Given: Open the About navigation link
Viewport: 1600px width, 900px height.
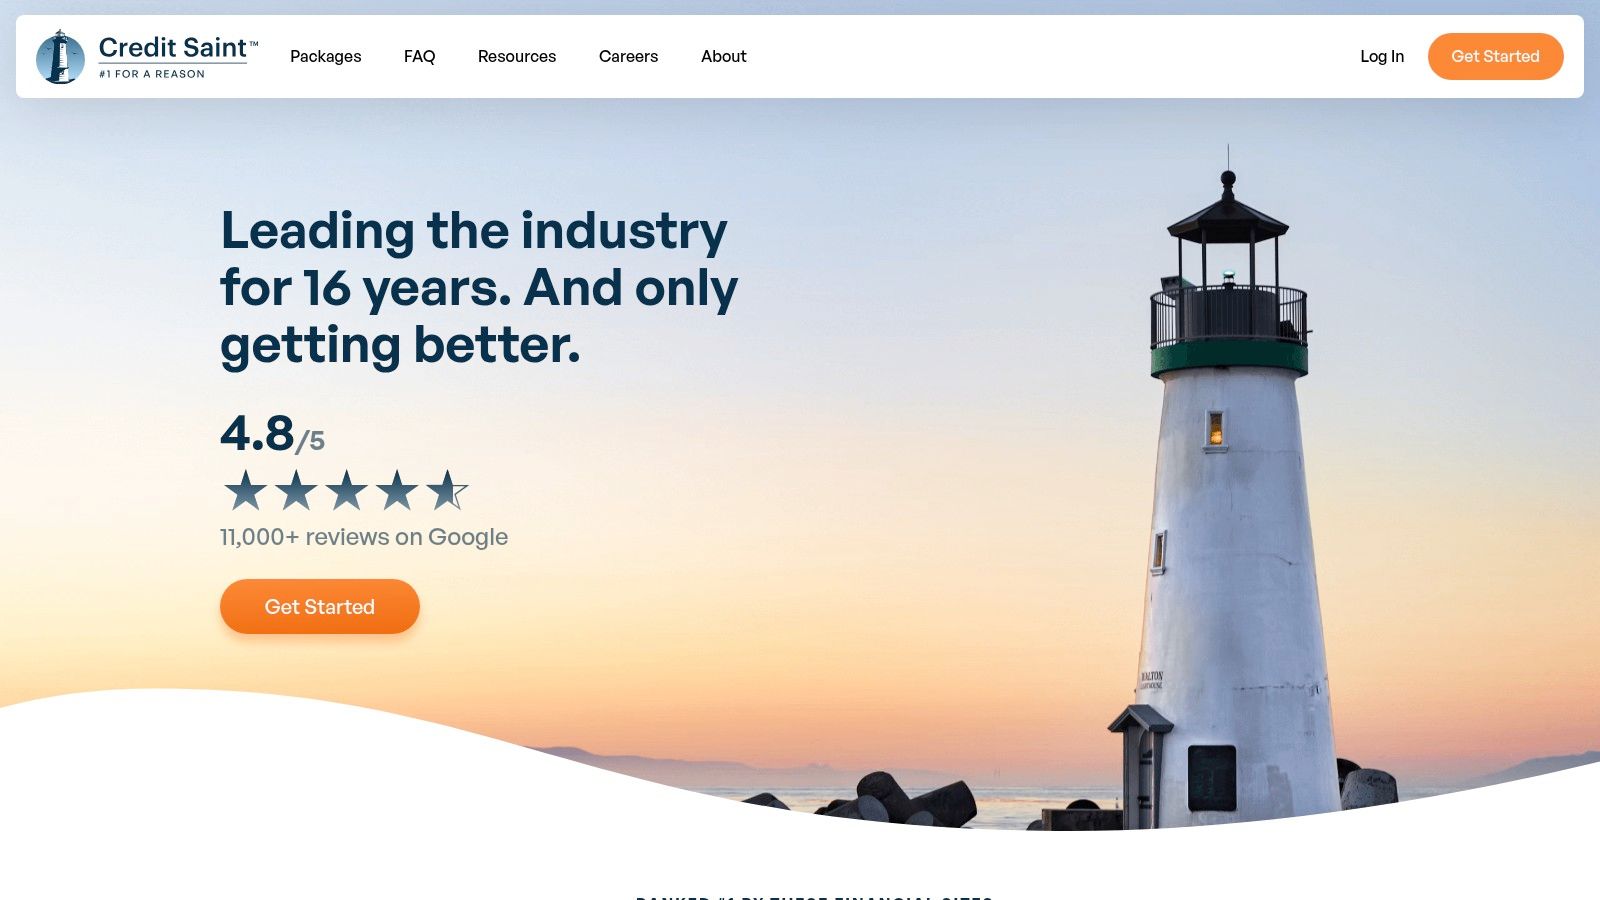Looking at the screenshot, I should tap(724, 56).
